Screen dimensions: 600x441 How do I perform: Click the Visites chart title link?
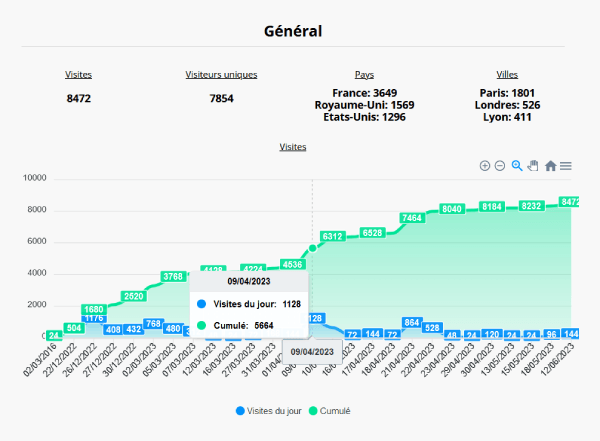tap(293, 147)
